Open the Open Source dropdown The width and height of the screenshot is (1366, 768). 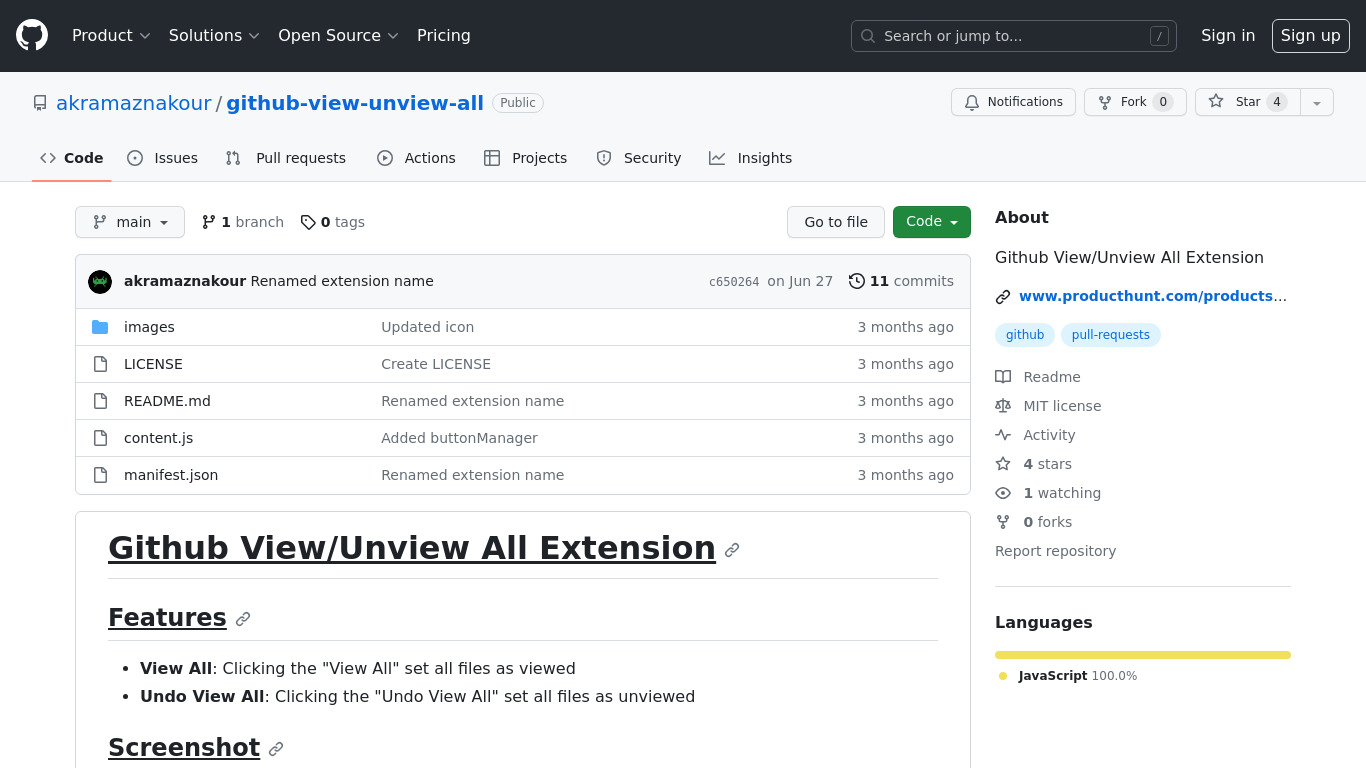pyautogui.click(x=338, y=35)
